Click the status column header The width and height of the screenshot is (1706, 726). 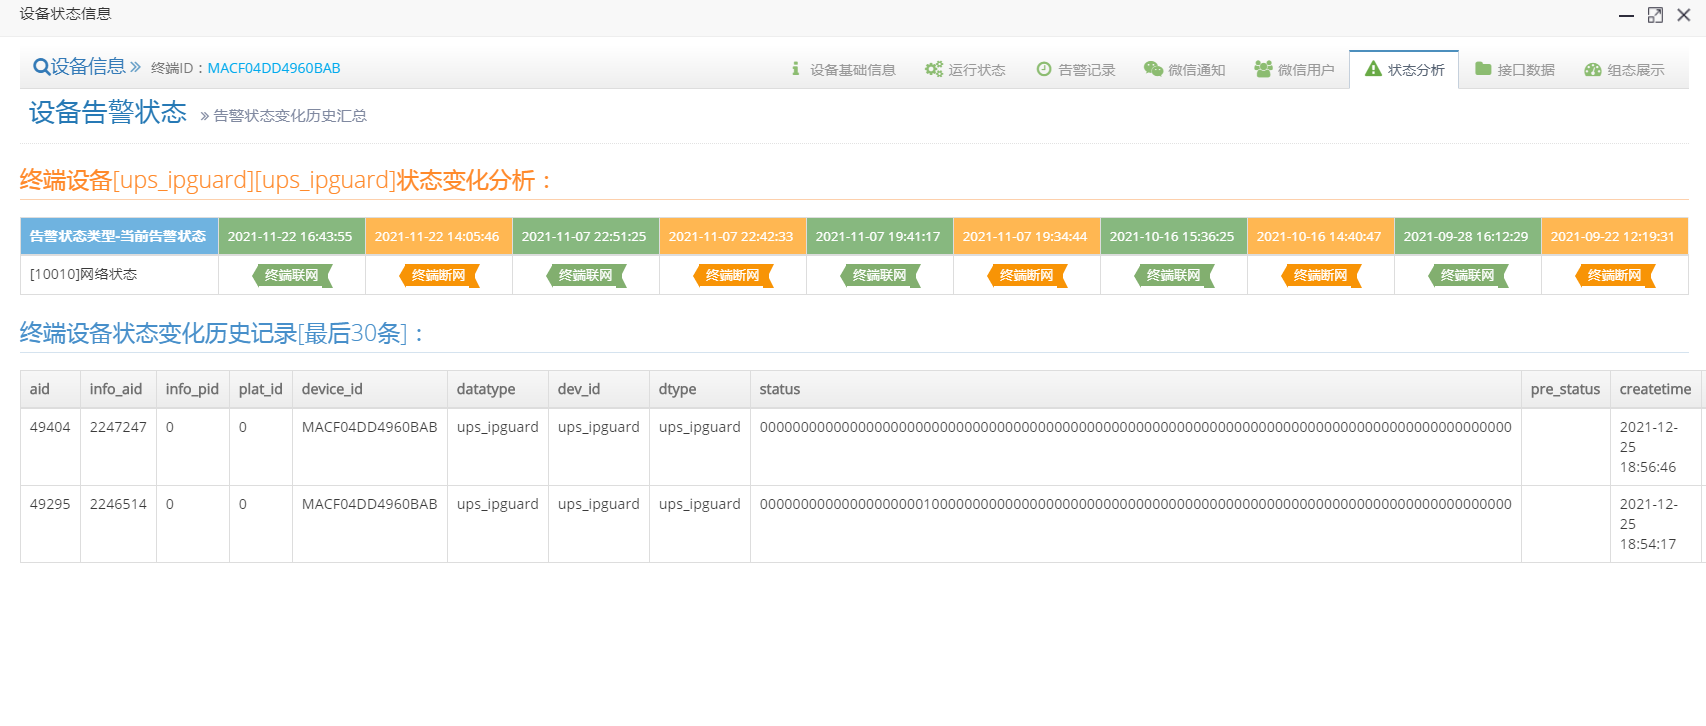pos(780,389)
